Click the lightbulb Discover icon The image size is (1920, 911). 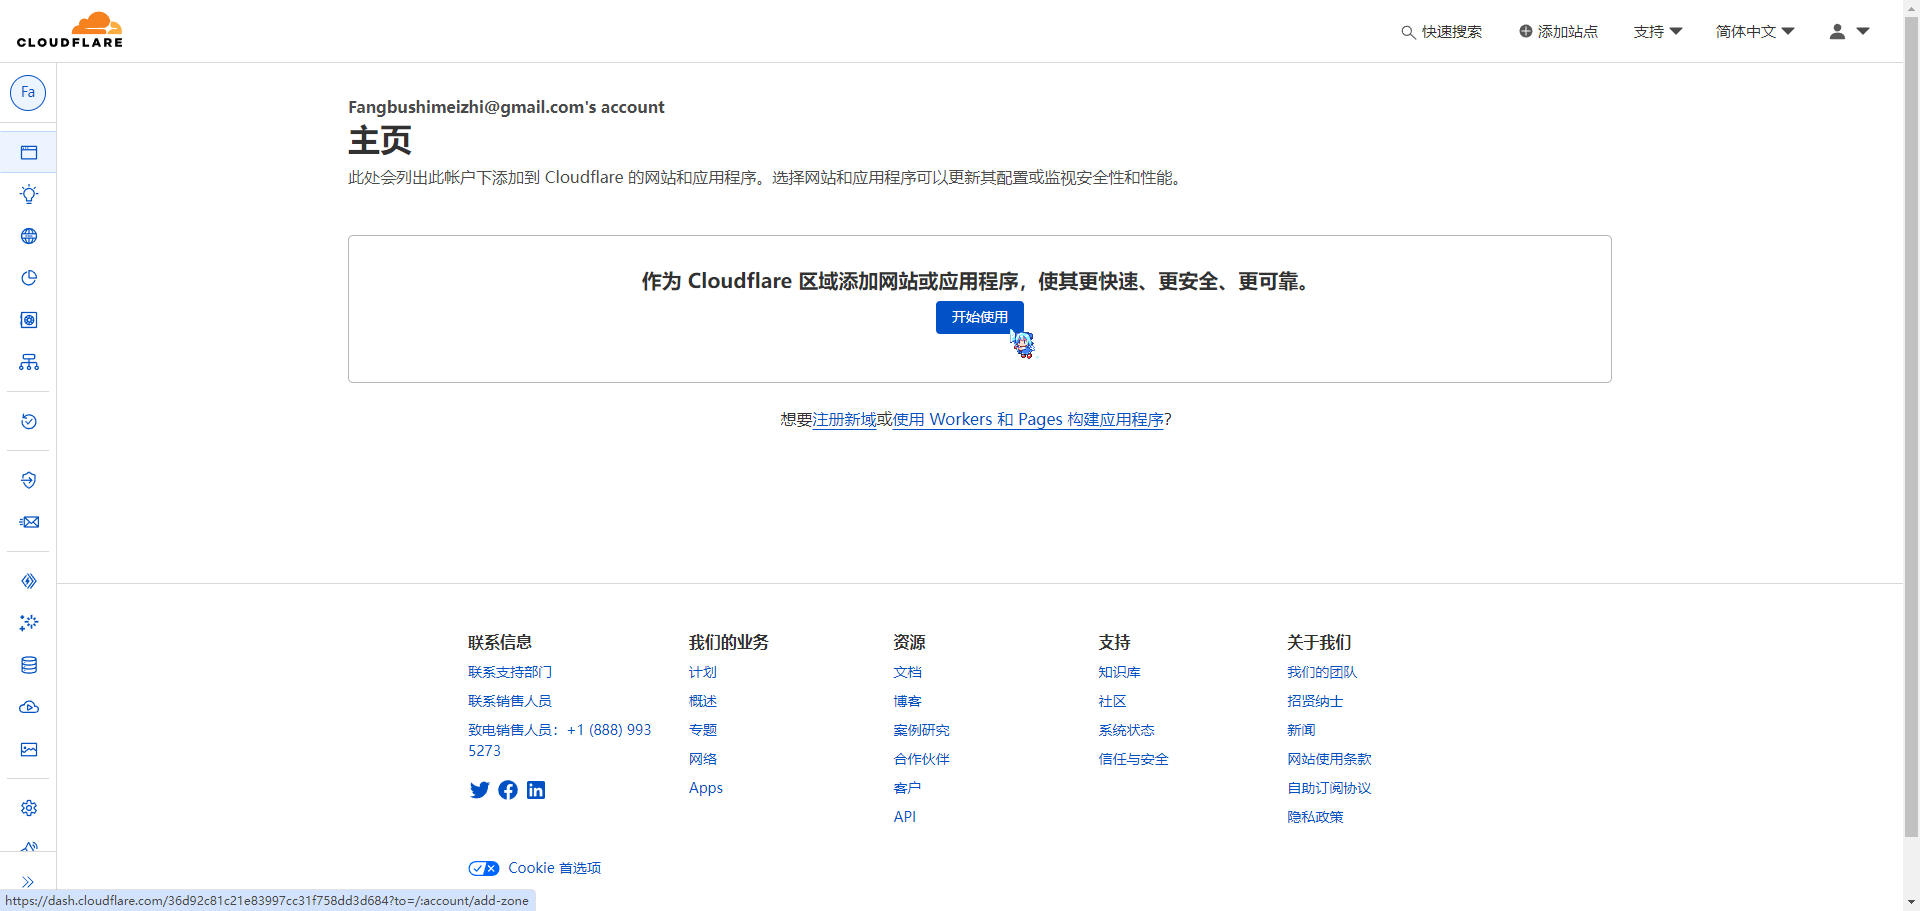pos(29,194)
